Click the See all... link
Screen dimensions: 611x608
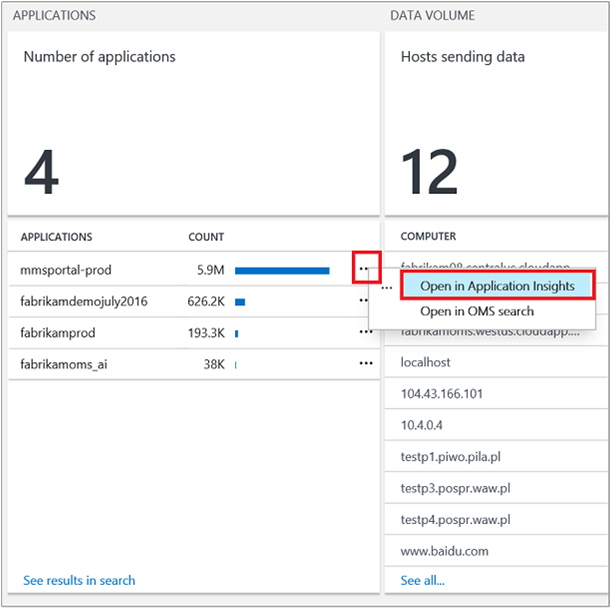[422, 580]
